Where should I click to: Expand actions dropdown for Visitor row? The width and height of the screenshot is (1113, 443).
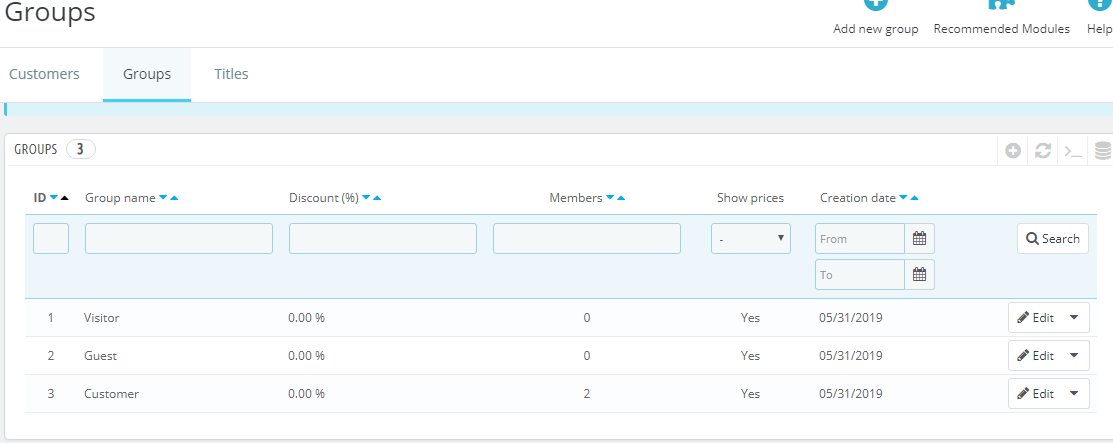click(x=1074, y=317)
